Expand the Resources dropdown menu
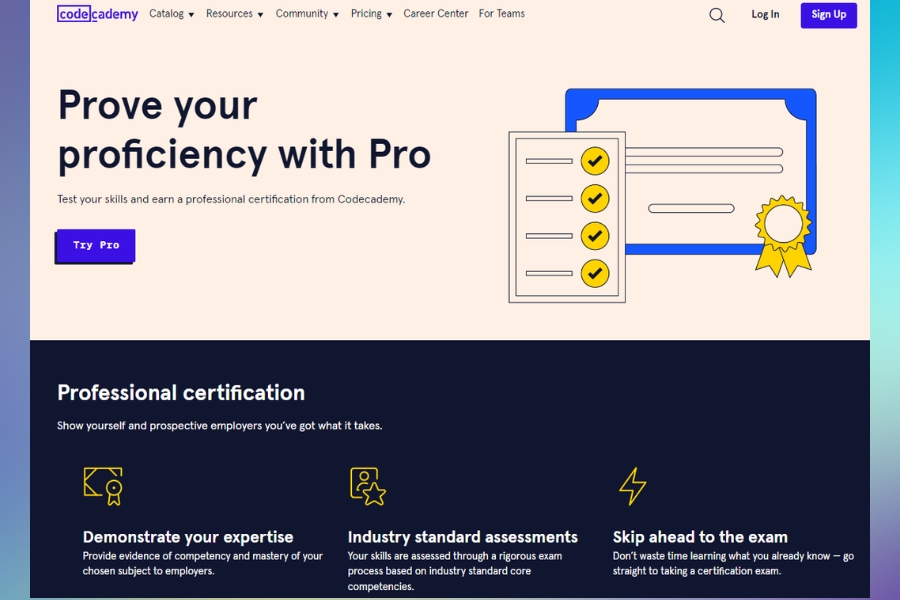The height and width of the screenshot is (600, 900). [x=235, y=14]
